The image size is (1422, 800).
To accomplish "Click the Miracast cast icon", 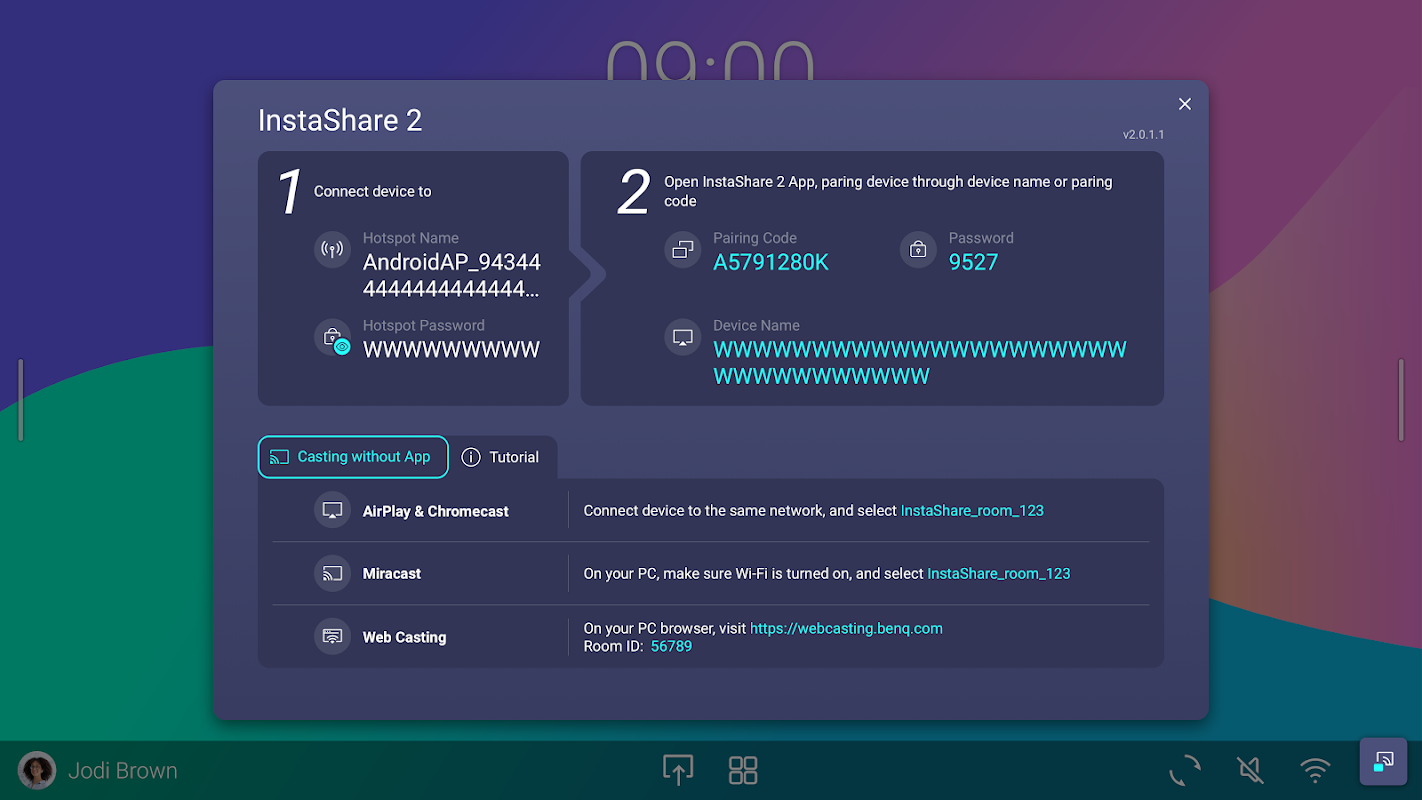I will [x=332, y=573].
